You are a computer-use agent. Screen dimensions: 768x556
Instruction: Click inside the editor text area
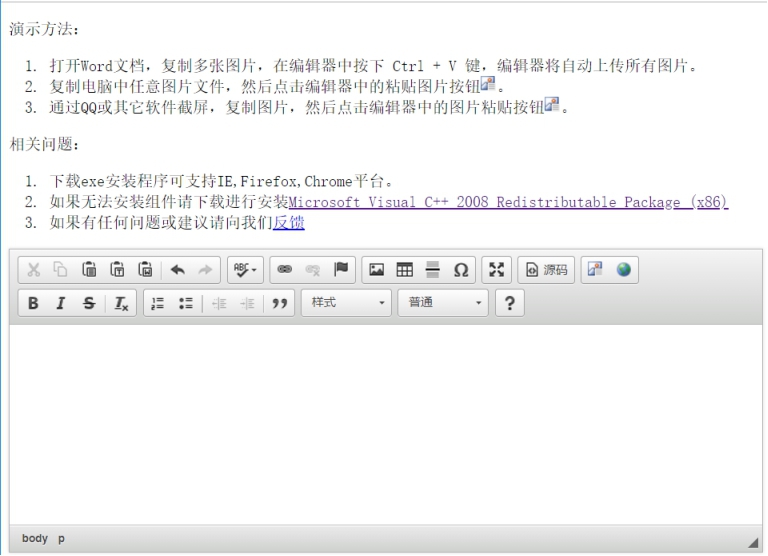pos(385,425)
